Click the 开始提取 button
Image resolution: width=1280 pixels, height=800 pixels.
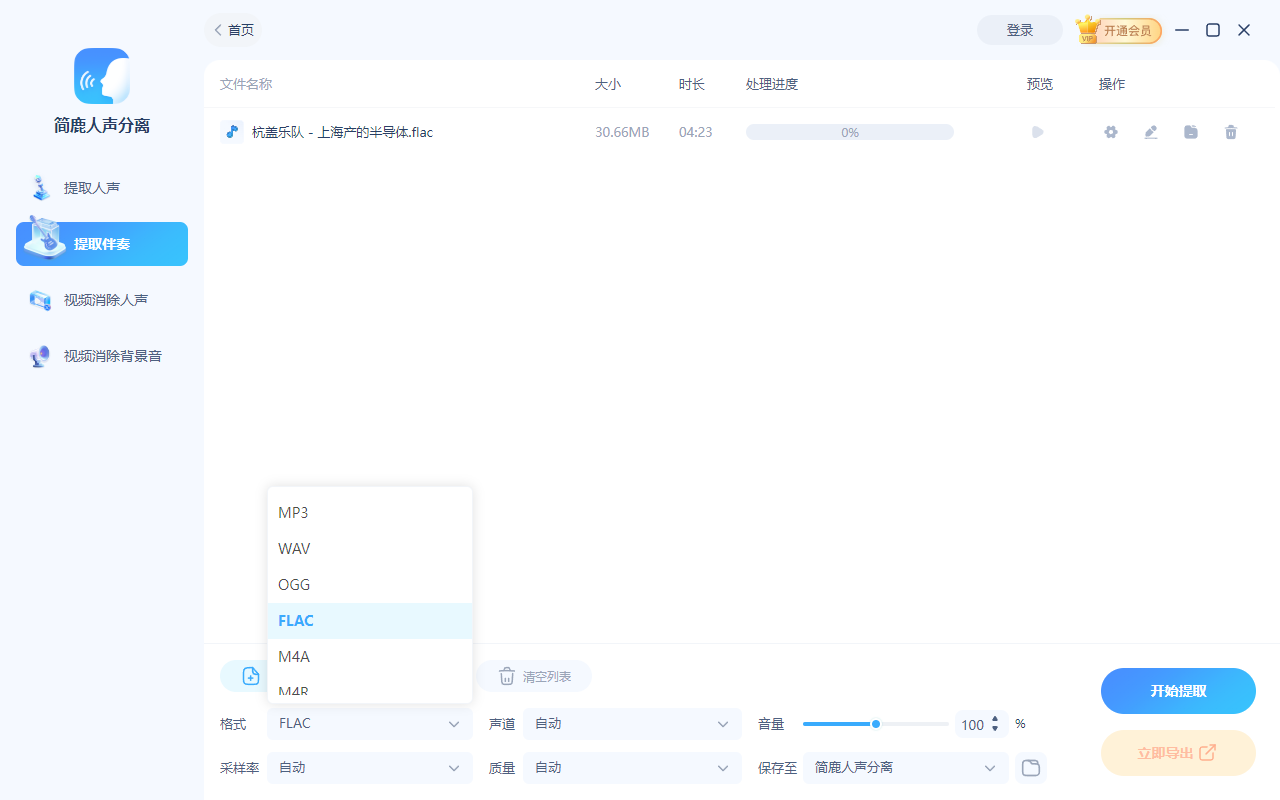coord(1178,690)
